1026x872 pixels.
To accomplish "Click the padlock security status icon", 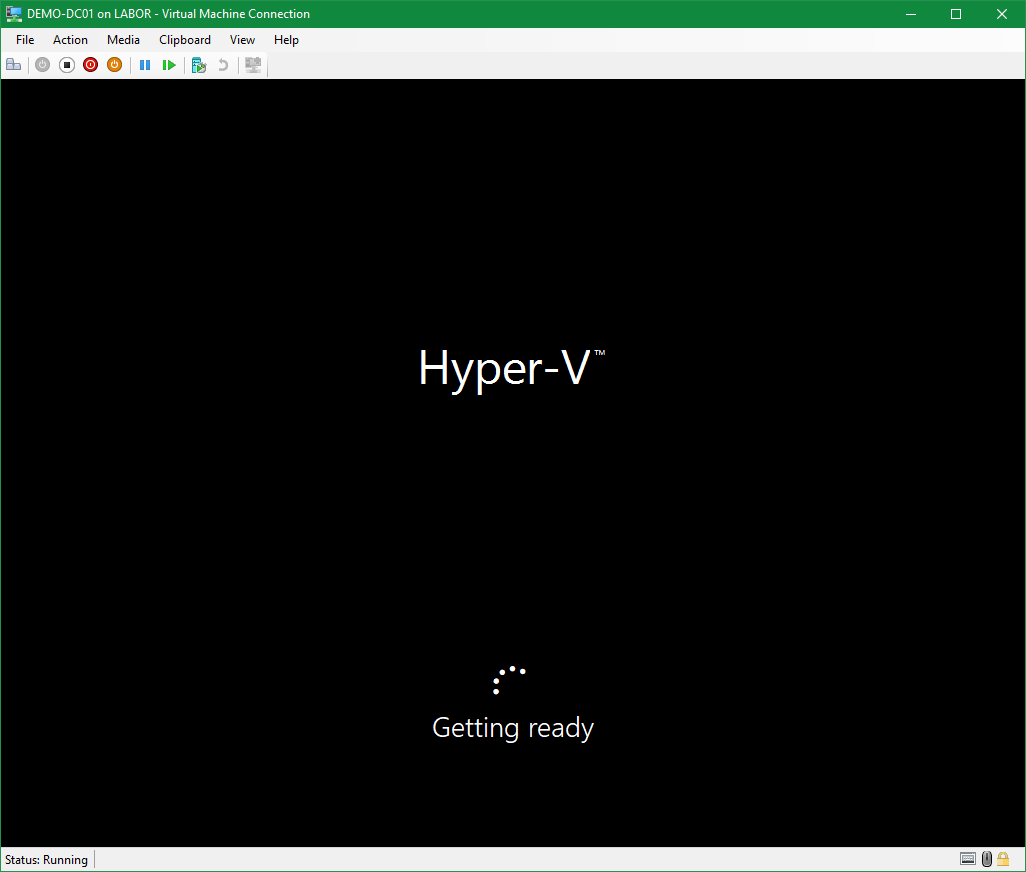I will tap(1003, 859).
